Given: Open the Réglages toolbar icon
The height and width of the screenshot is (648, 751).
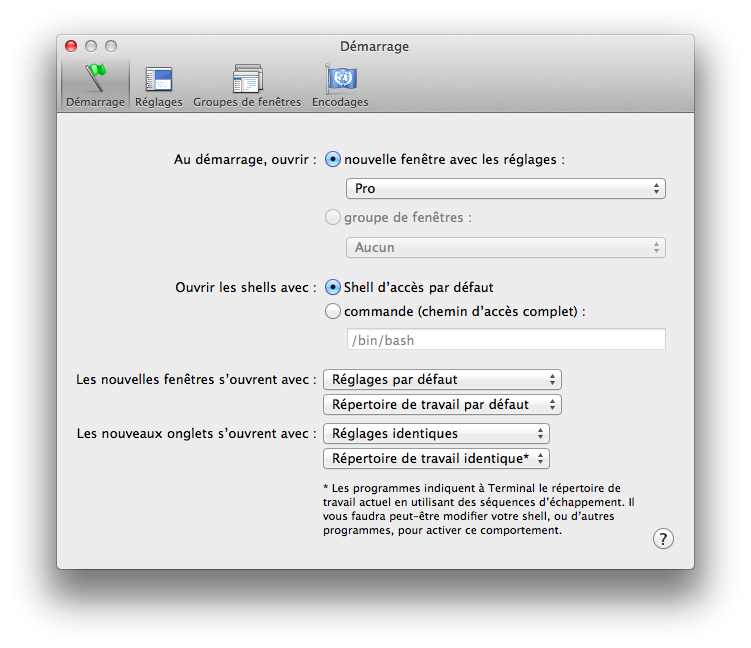Looking at the screenshot, I should [x=159, y=79].
